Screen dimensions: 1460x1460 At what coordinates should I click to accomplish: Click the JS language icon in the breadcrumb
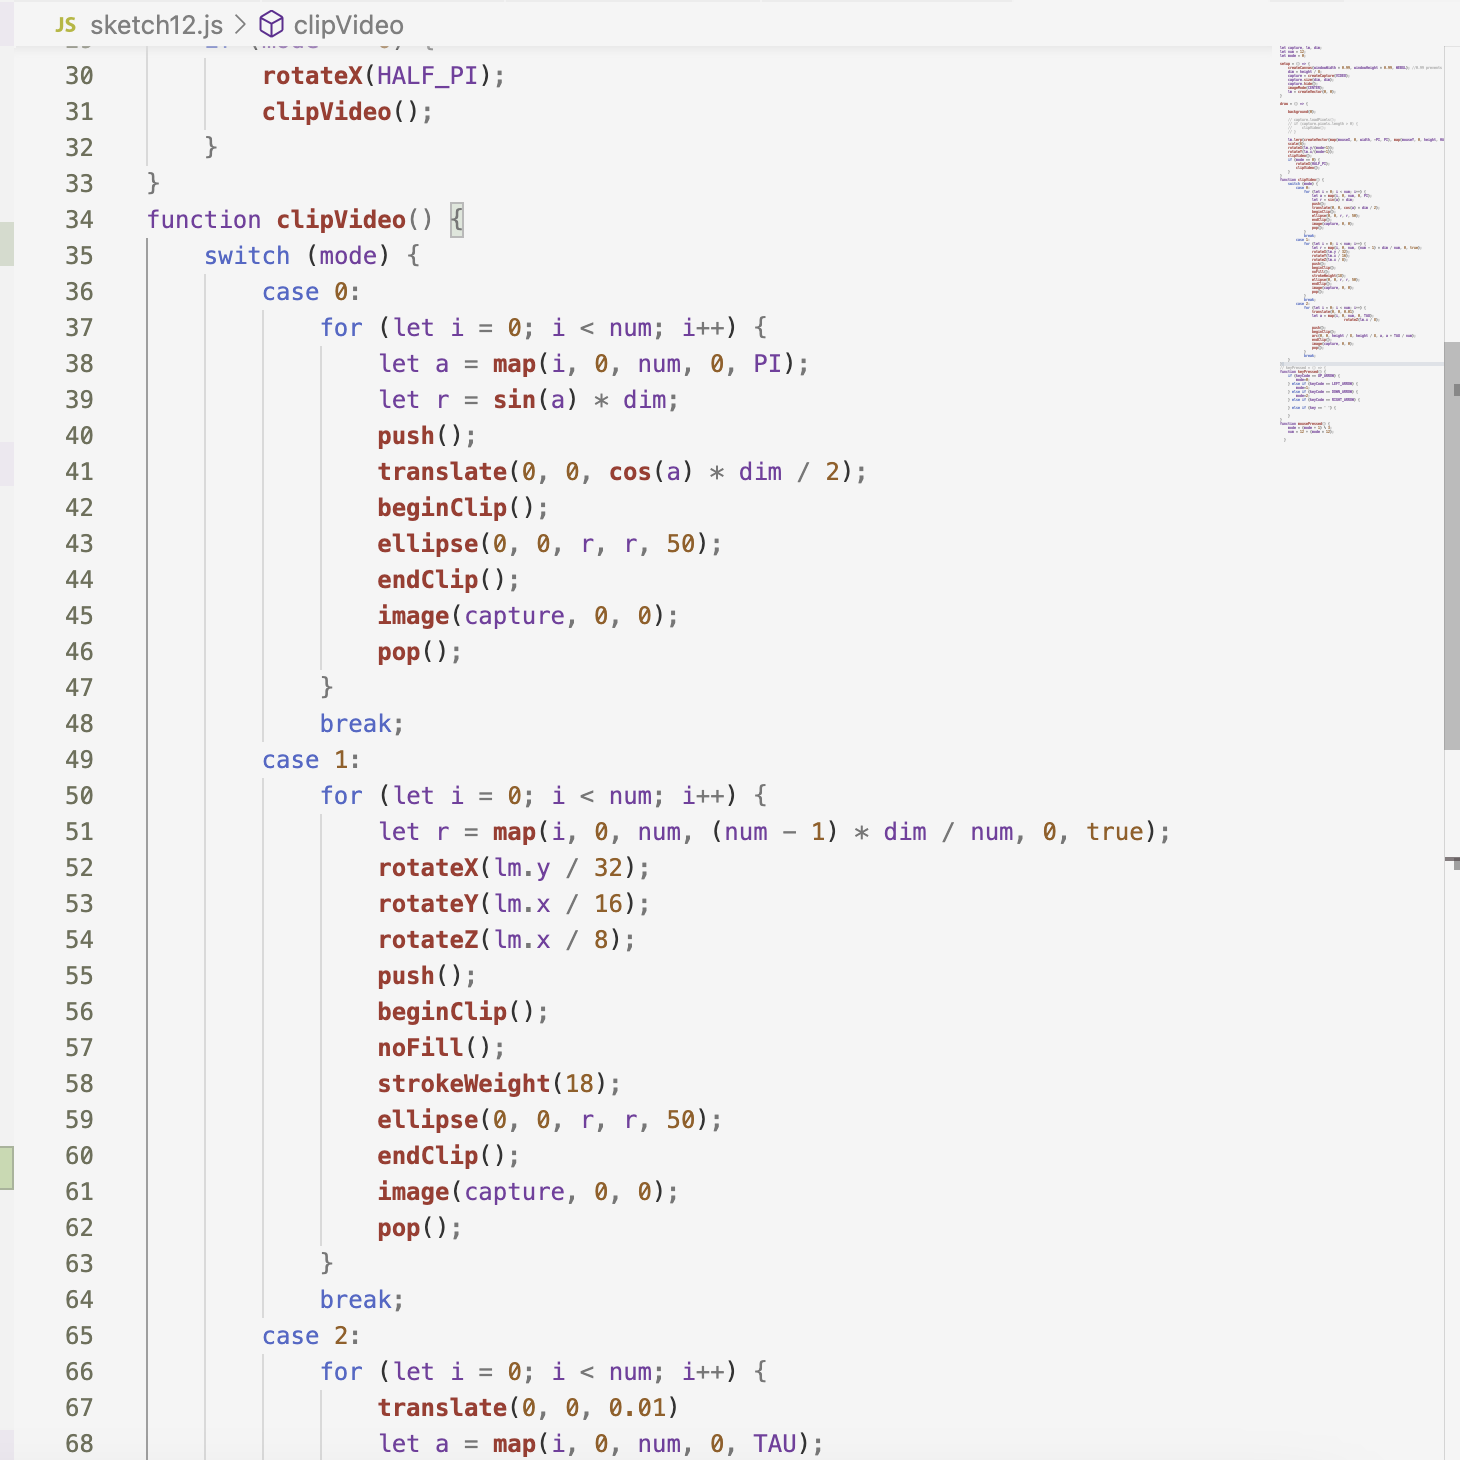coord(64,25)
